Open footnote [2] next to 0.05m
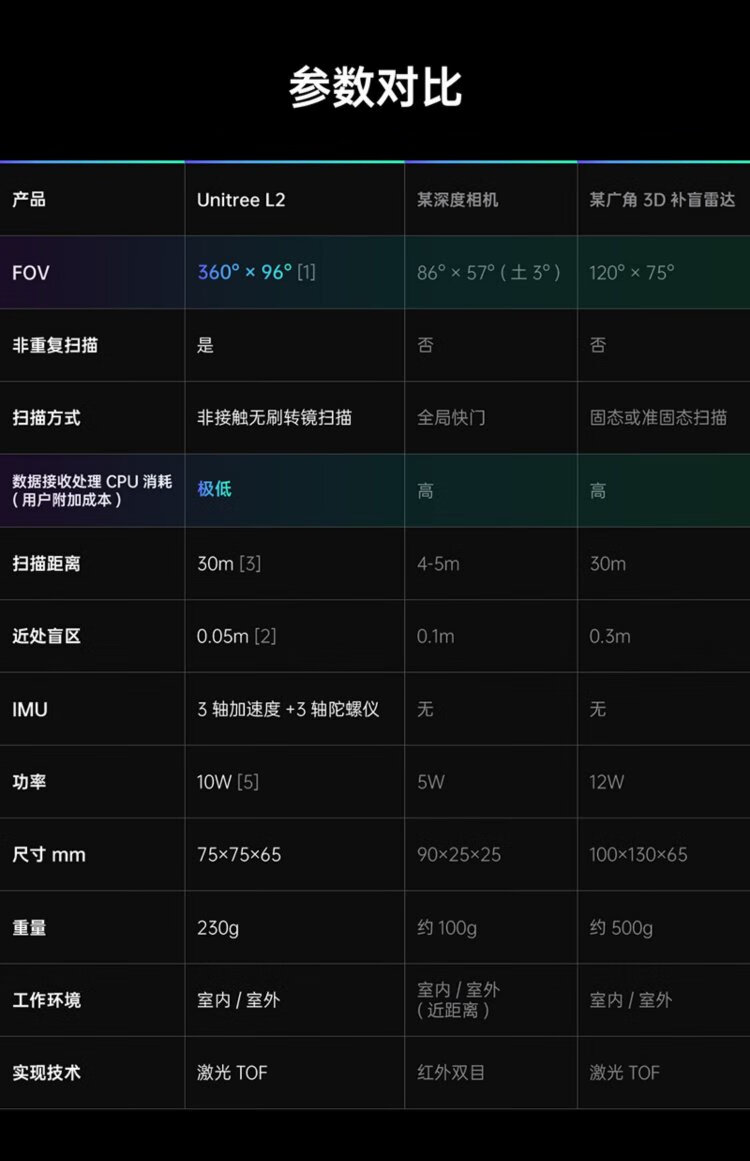 click(x=265, y=637)
